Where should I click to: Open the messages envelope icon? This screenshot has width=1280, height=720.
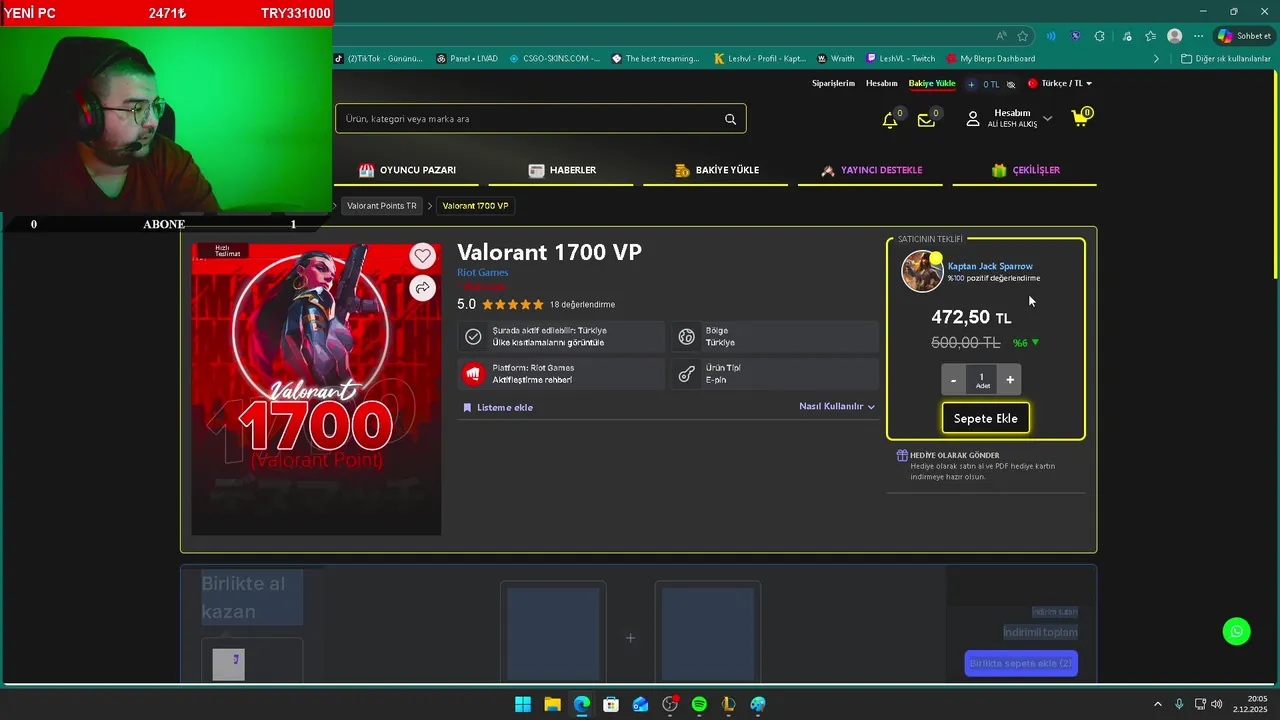coord(926,120)
